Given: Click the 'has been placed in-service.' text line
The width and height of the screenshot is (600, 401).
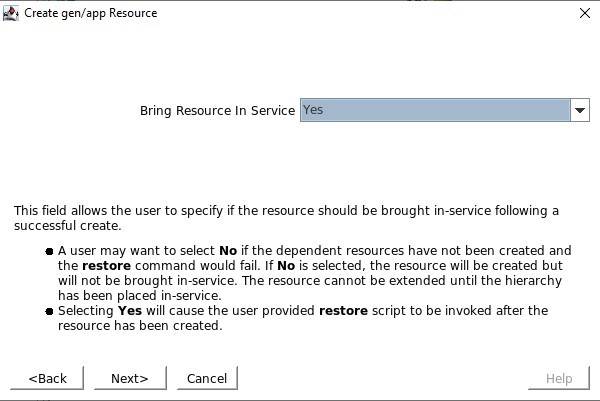Looking at the screenshot, I should (x=140, y=296).
